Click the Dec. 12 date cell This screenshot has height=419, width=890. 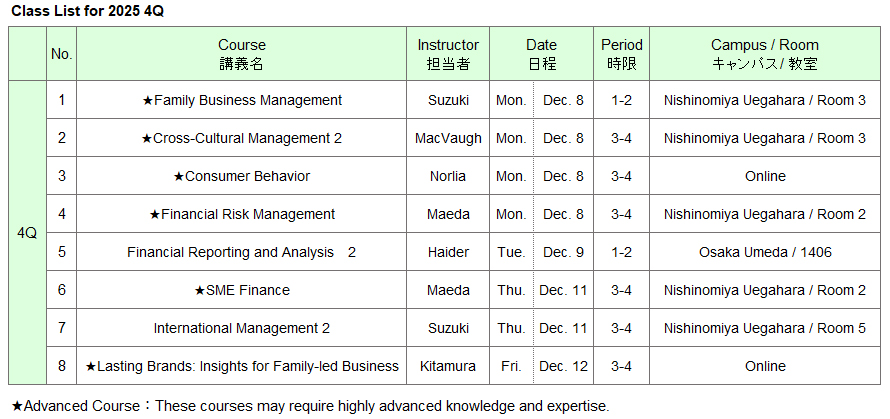(x=564, y=366)
